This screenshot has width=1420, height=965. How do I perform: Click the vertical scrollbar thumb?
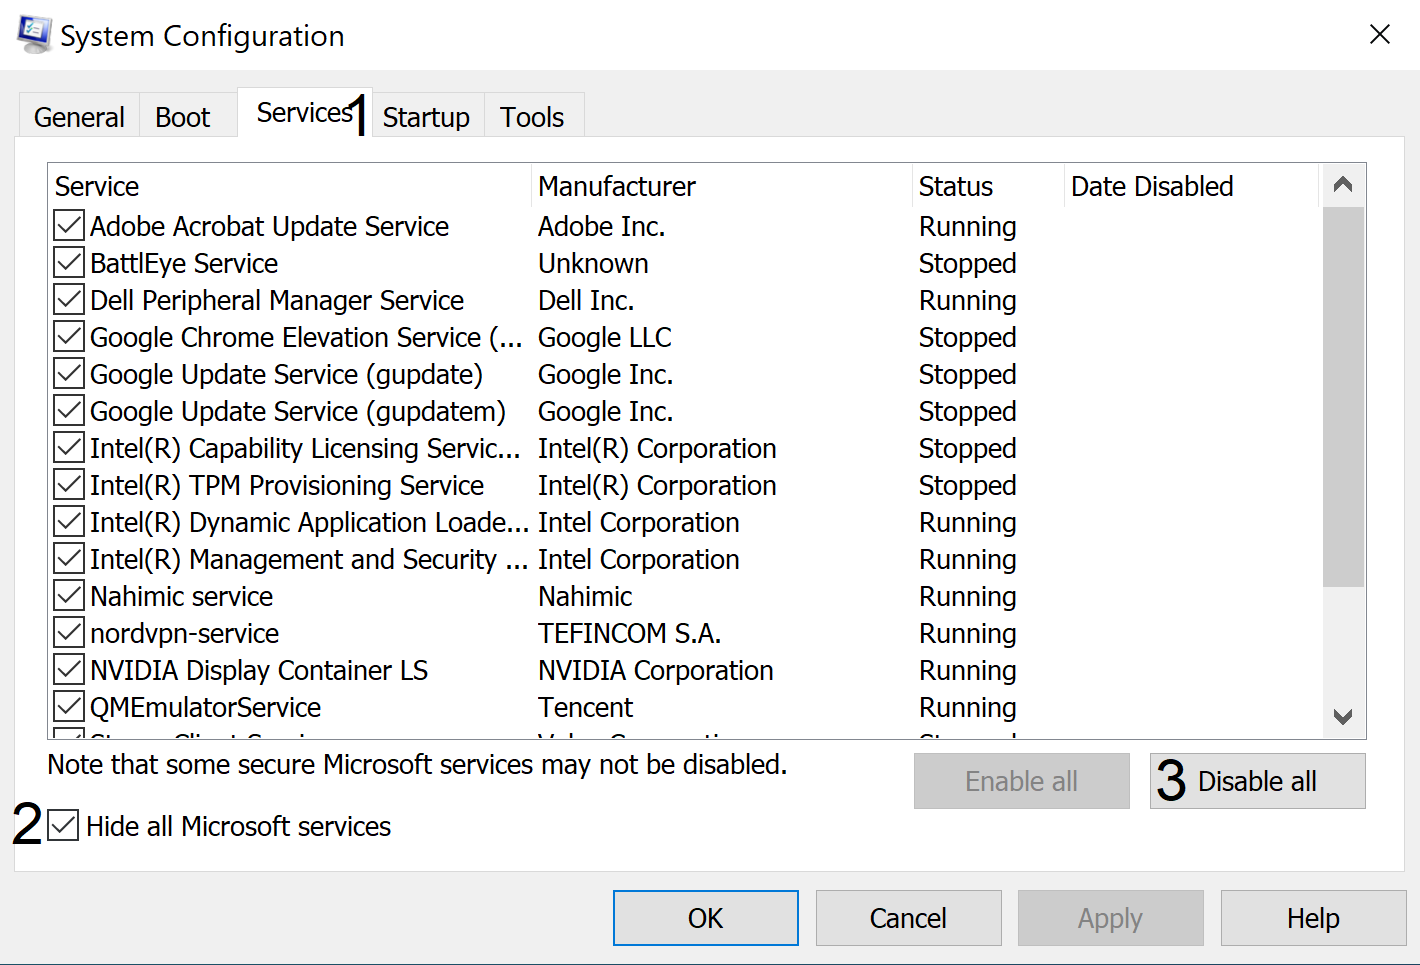coord(1343,396)
